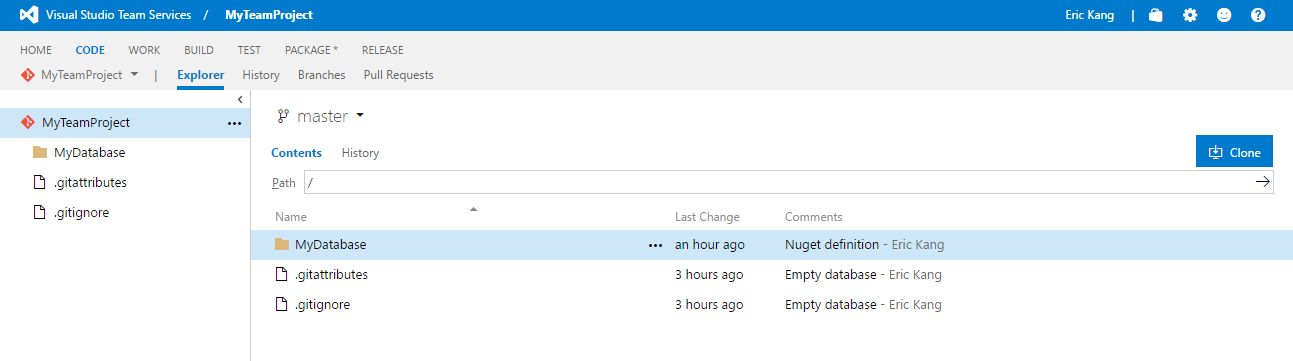Screen dimensions: 1293x361
Task: Select the History tab under master branch
Action: point(360,153)
